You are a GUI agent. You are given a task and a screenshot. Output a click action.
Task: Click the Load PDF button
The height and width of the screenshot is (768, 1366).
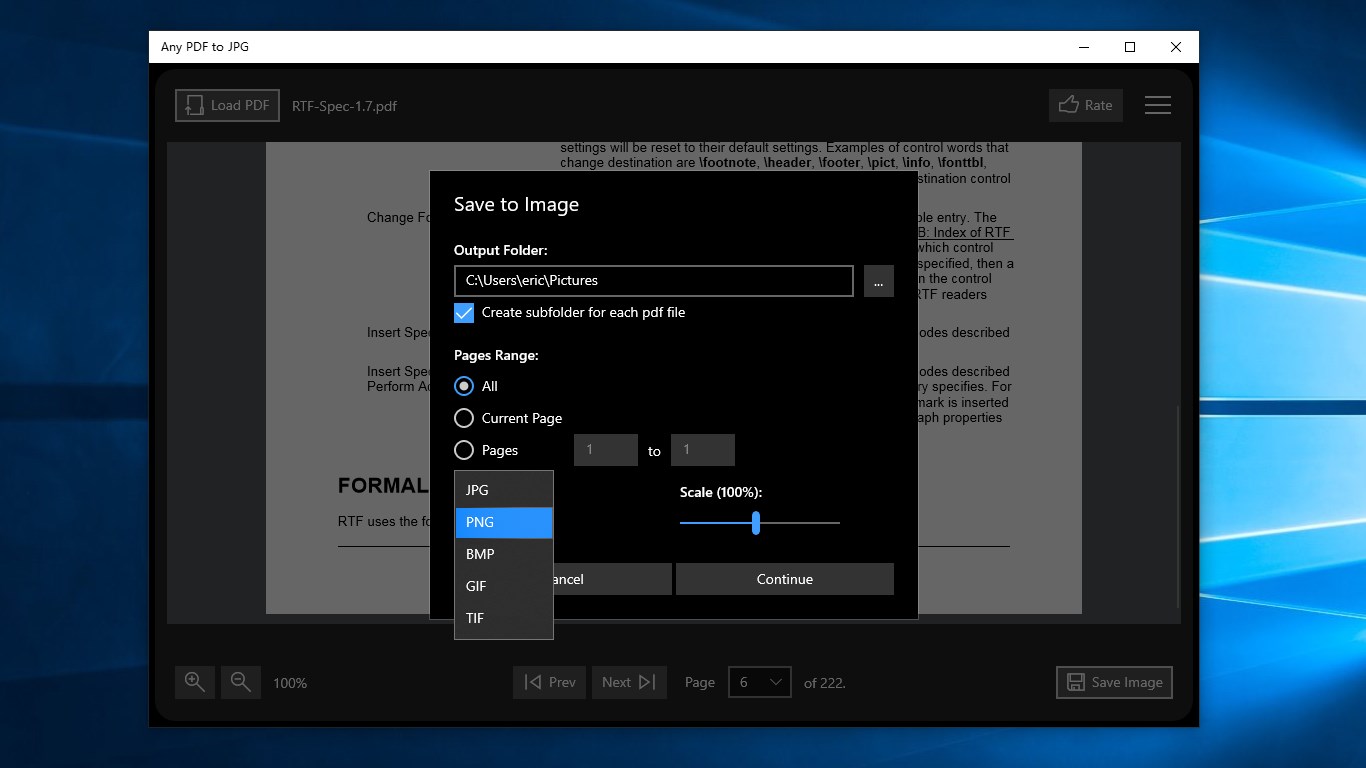coord(227,105)
